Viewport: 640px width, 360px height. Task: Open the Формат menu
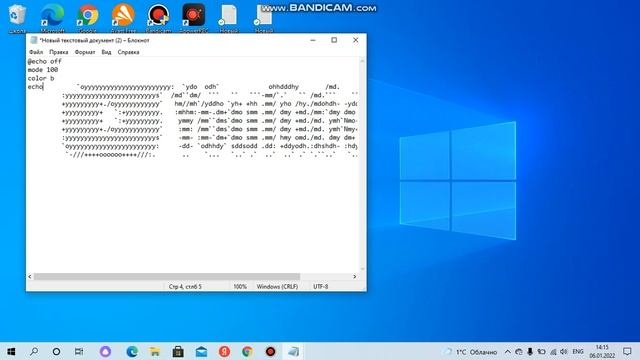pos(85,52)
